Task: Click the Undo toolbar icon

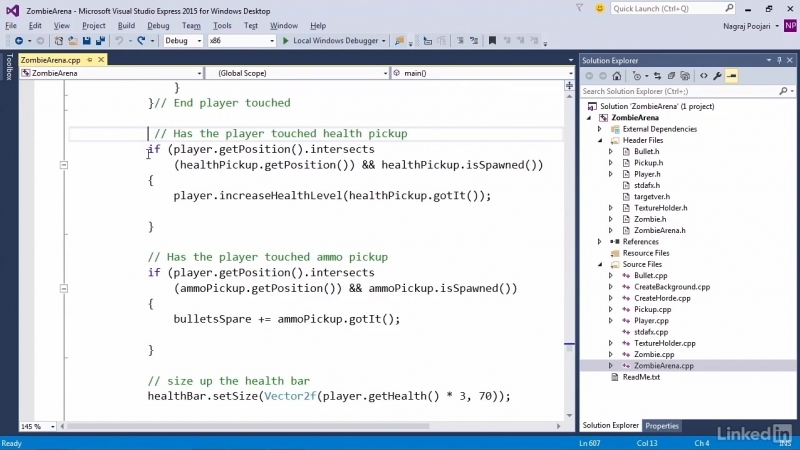Action: 120,41
